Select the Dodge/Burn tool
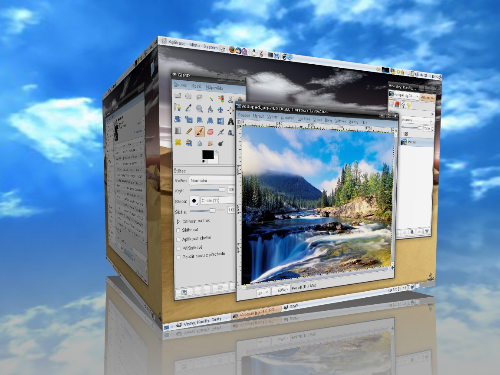The height and width of the screenshot is (375, 500). [x=220, y=144]
